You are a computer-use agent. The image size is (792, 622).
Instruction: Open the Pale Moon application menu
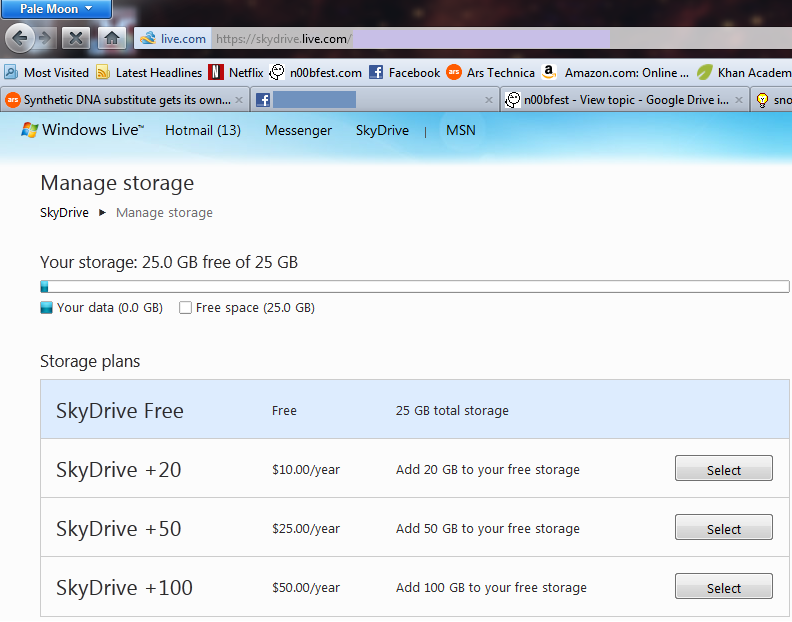pos(56,9)
